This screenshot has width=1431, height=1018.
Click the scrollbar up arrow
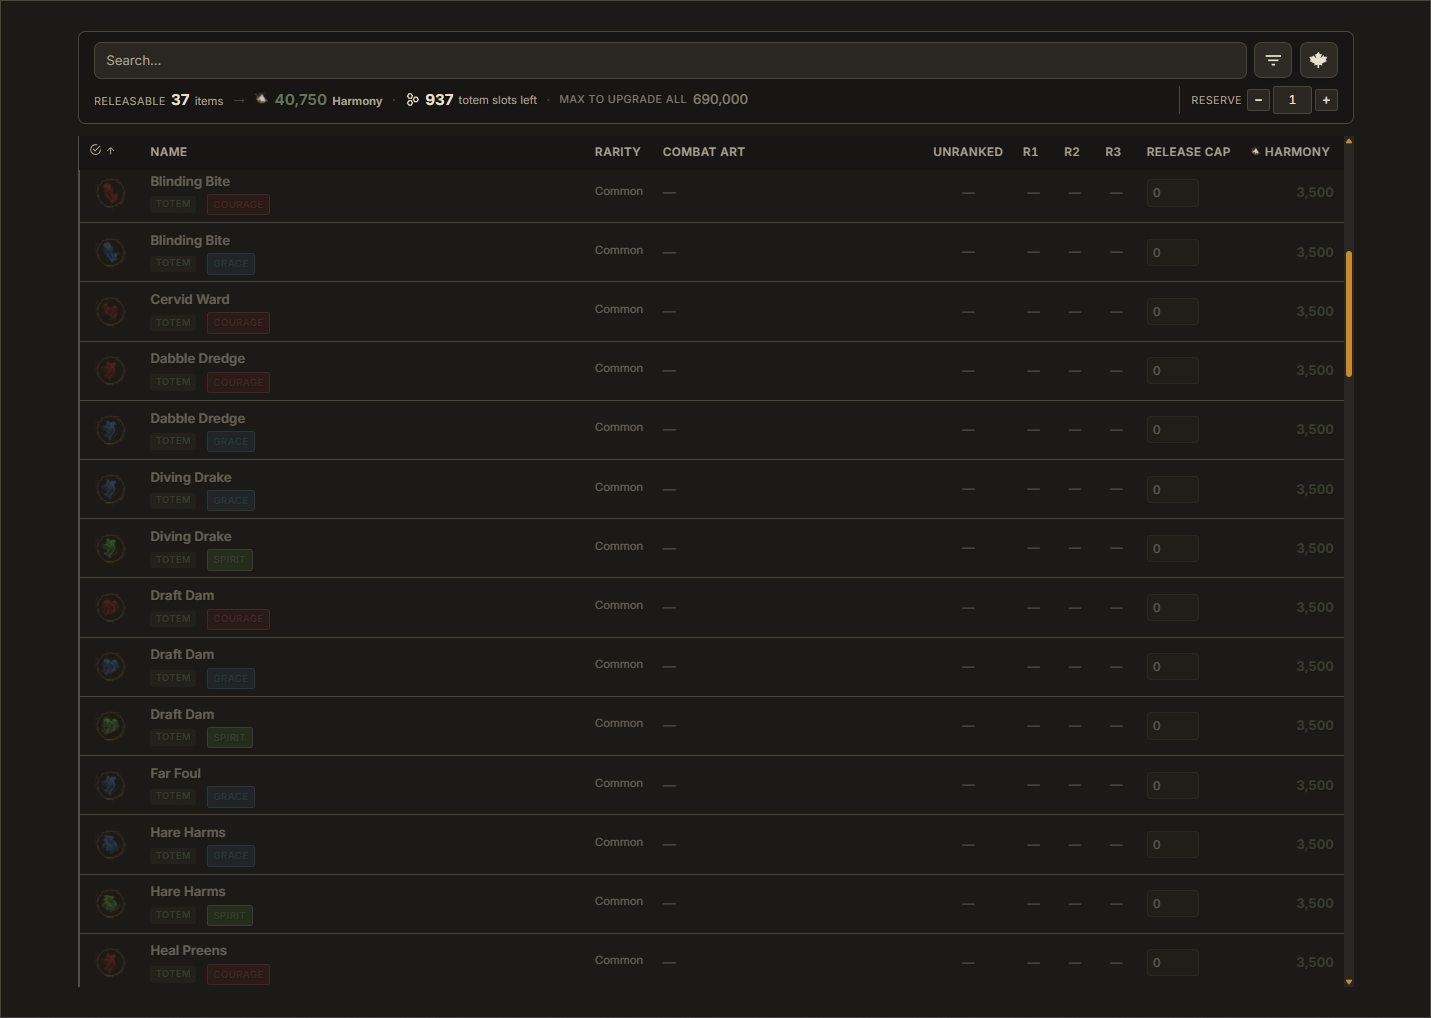(x=1349, y=142)
